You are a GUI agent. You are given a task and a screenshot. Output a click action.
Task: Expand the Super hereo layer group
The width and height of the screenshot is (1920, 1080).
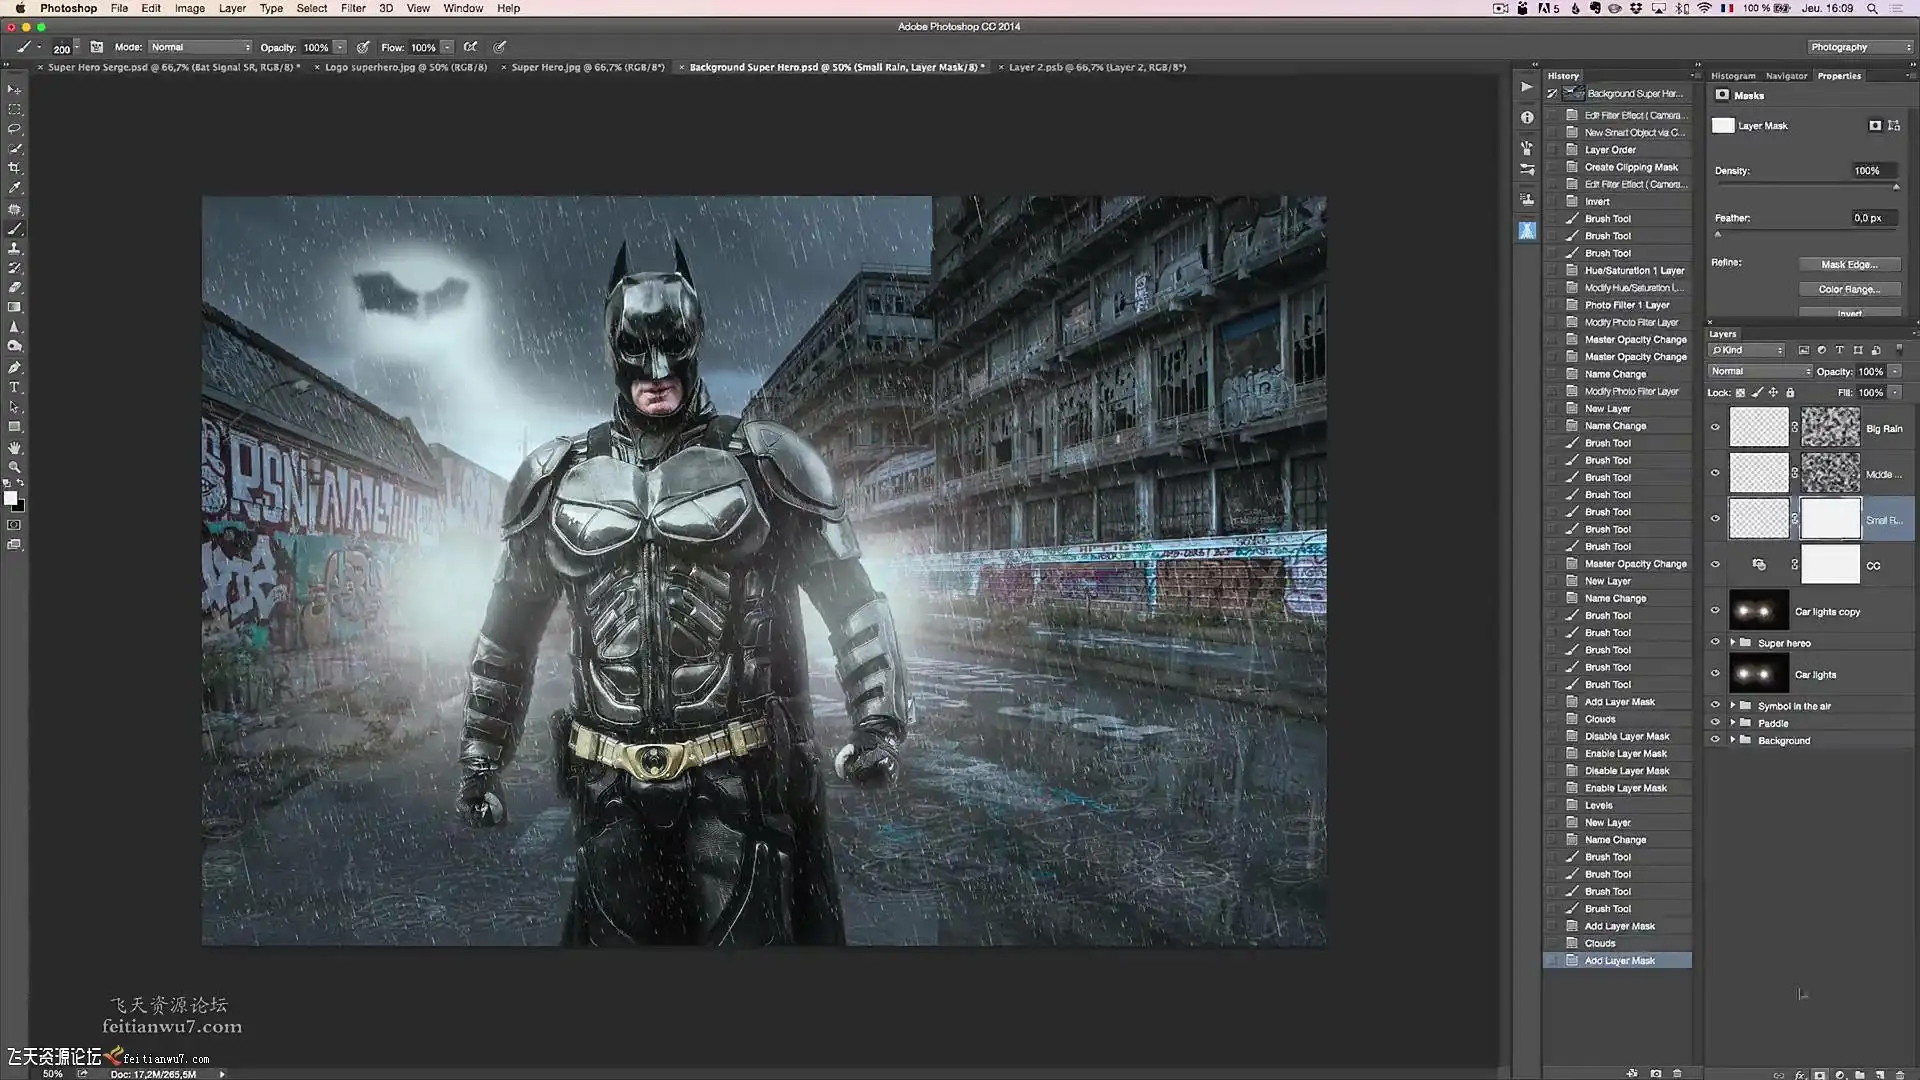1733,643
